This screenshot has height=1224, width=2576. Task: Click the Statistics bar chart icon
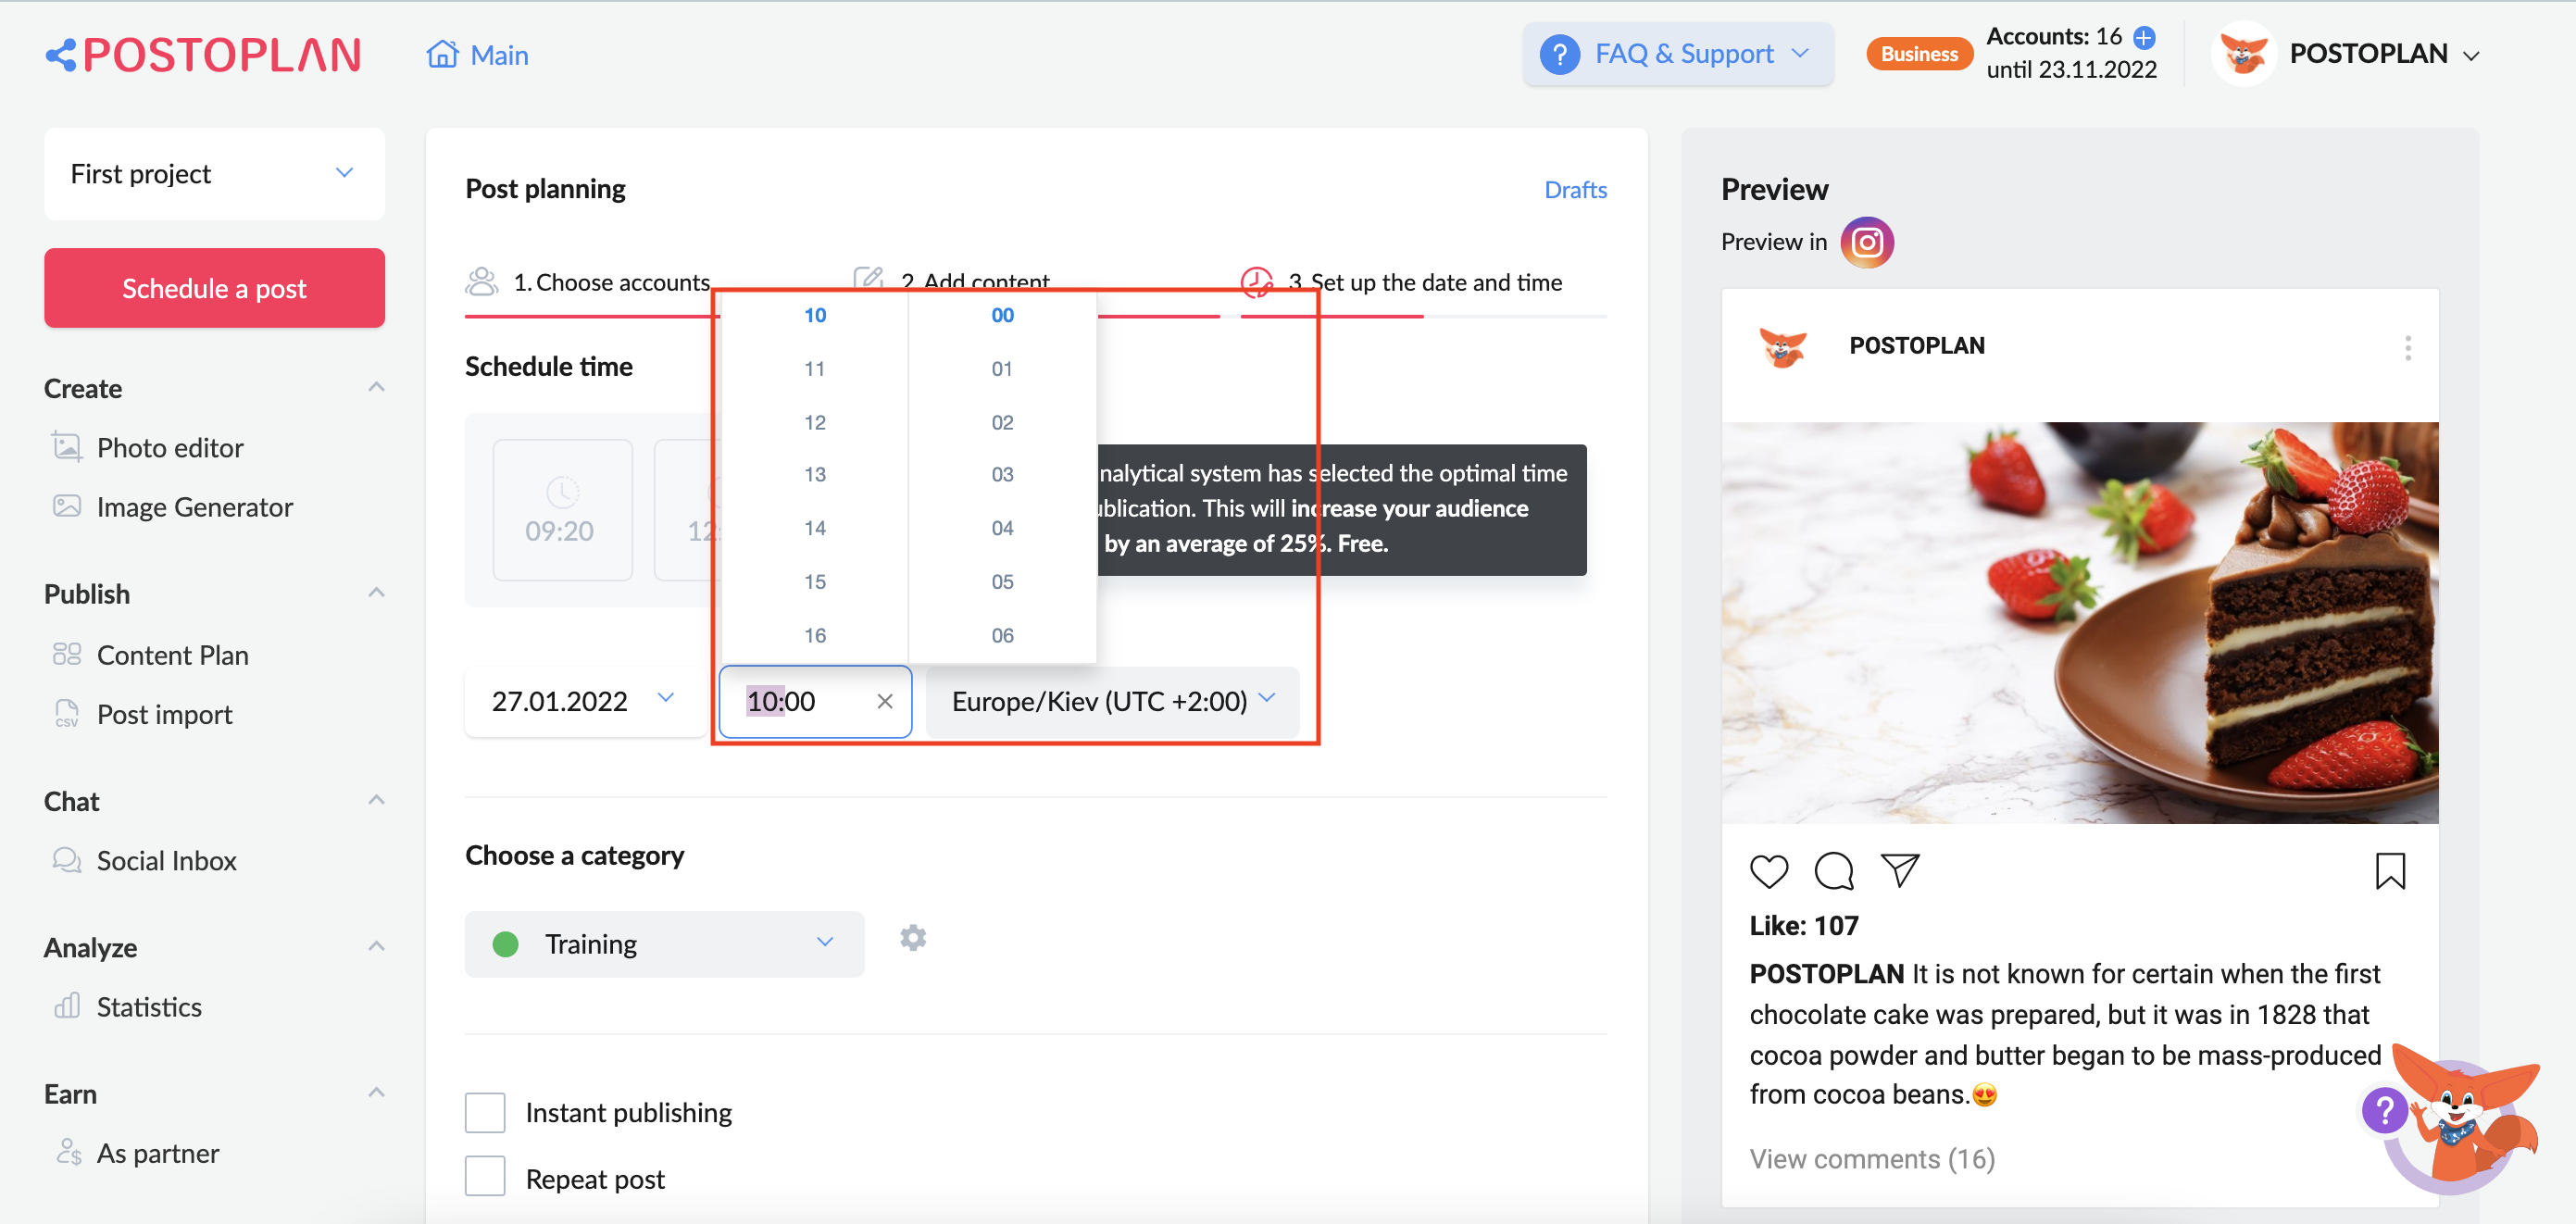(x=66, y=1005)
